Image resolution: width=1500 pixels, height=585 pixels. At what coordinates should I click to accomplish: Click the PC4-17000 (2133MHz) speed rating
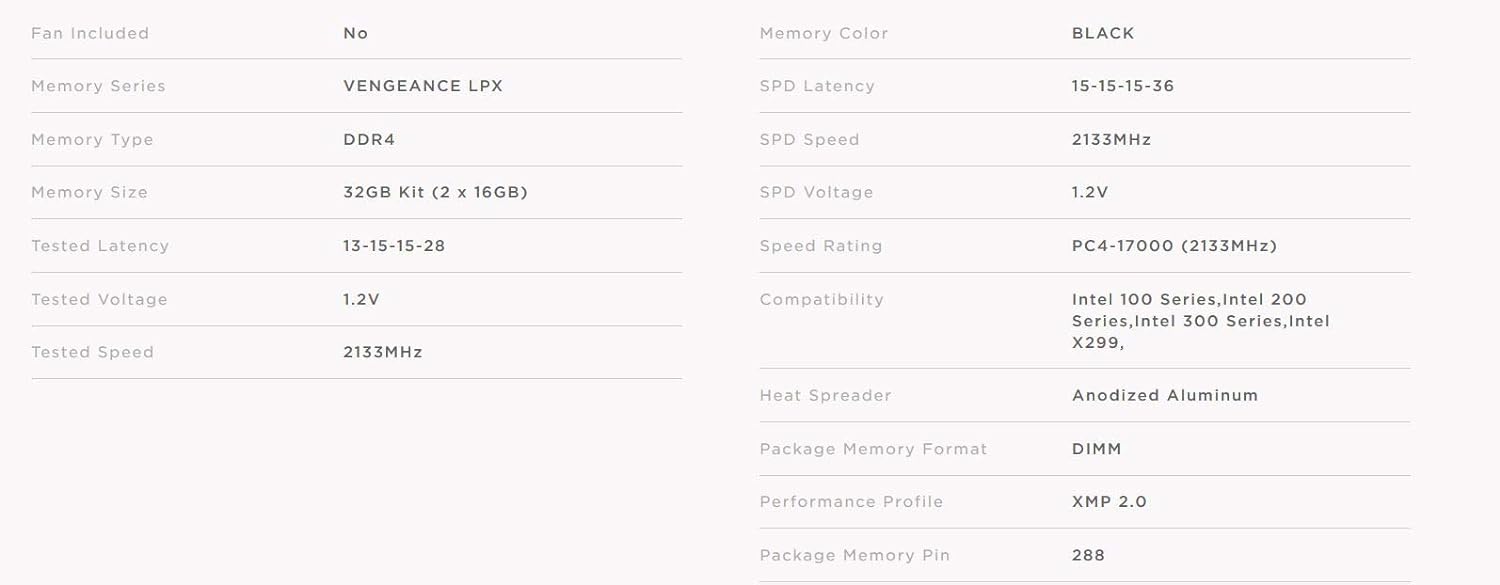click(x=1174, y=246)
